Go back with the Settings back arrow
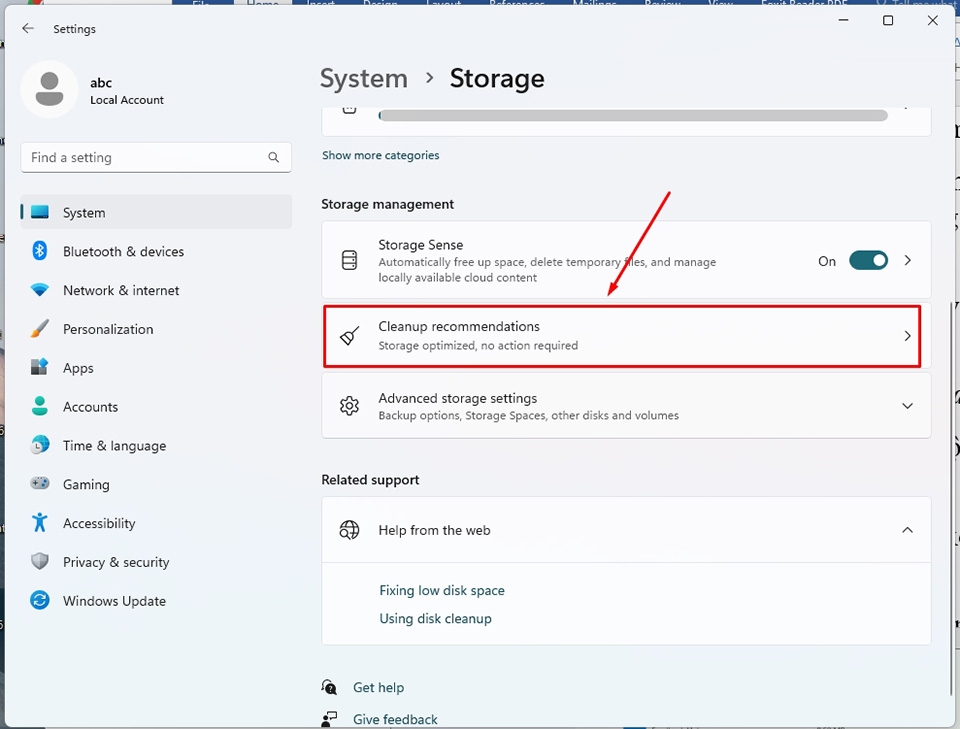The height and width of the screenshot is (729, 960). click(28, 28)
